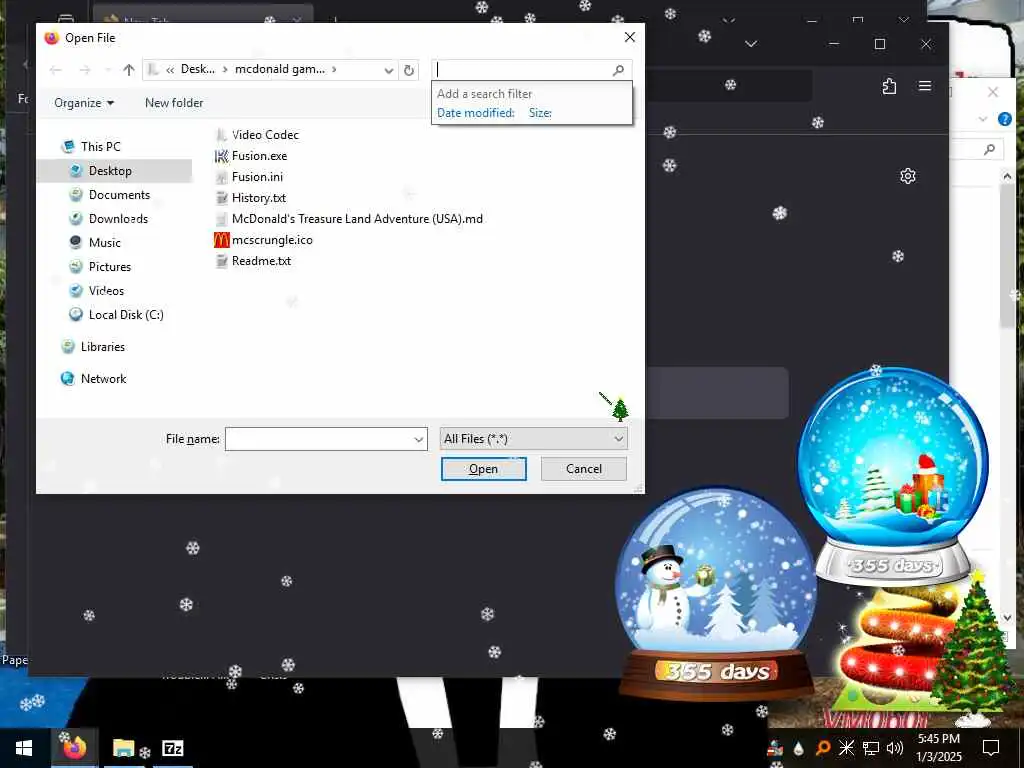1024x768 pixels.
Task: Select Network in navigation pane
Action: click(x=103, y=379)
